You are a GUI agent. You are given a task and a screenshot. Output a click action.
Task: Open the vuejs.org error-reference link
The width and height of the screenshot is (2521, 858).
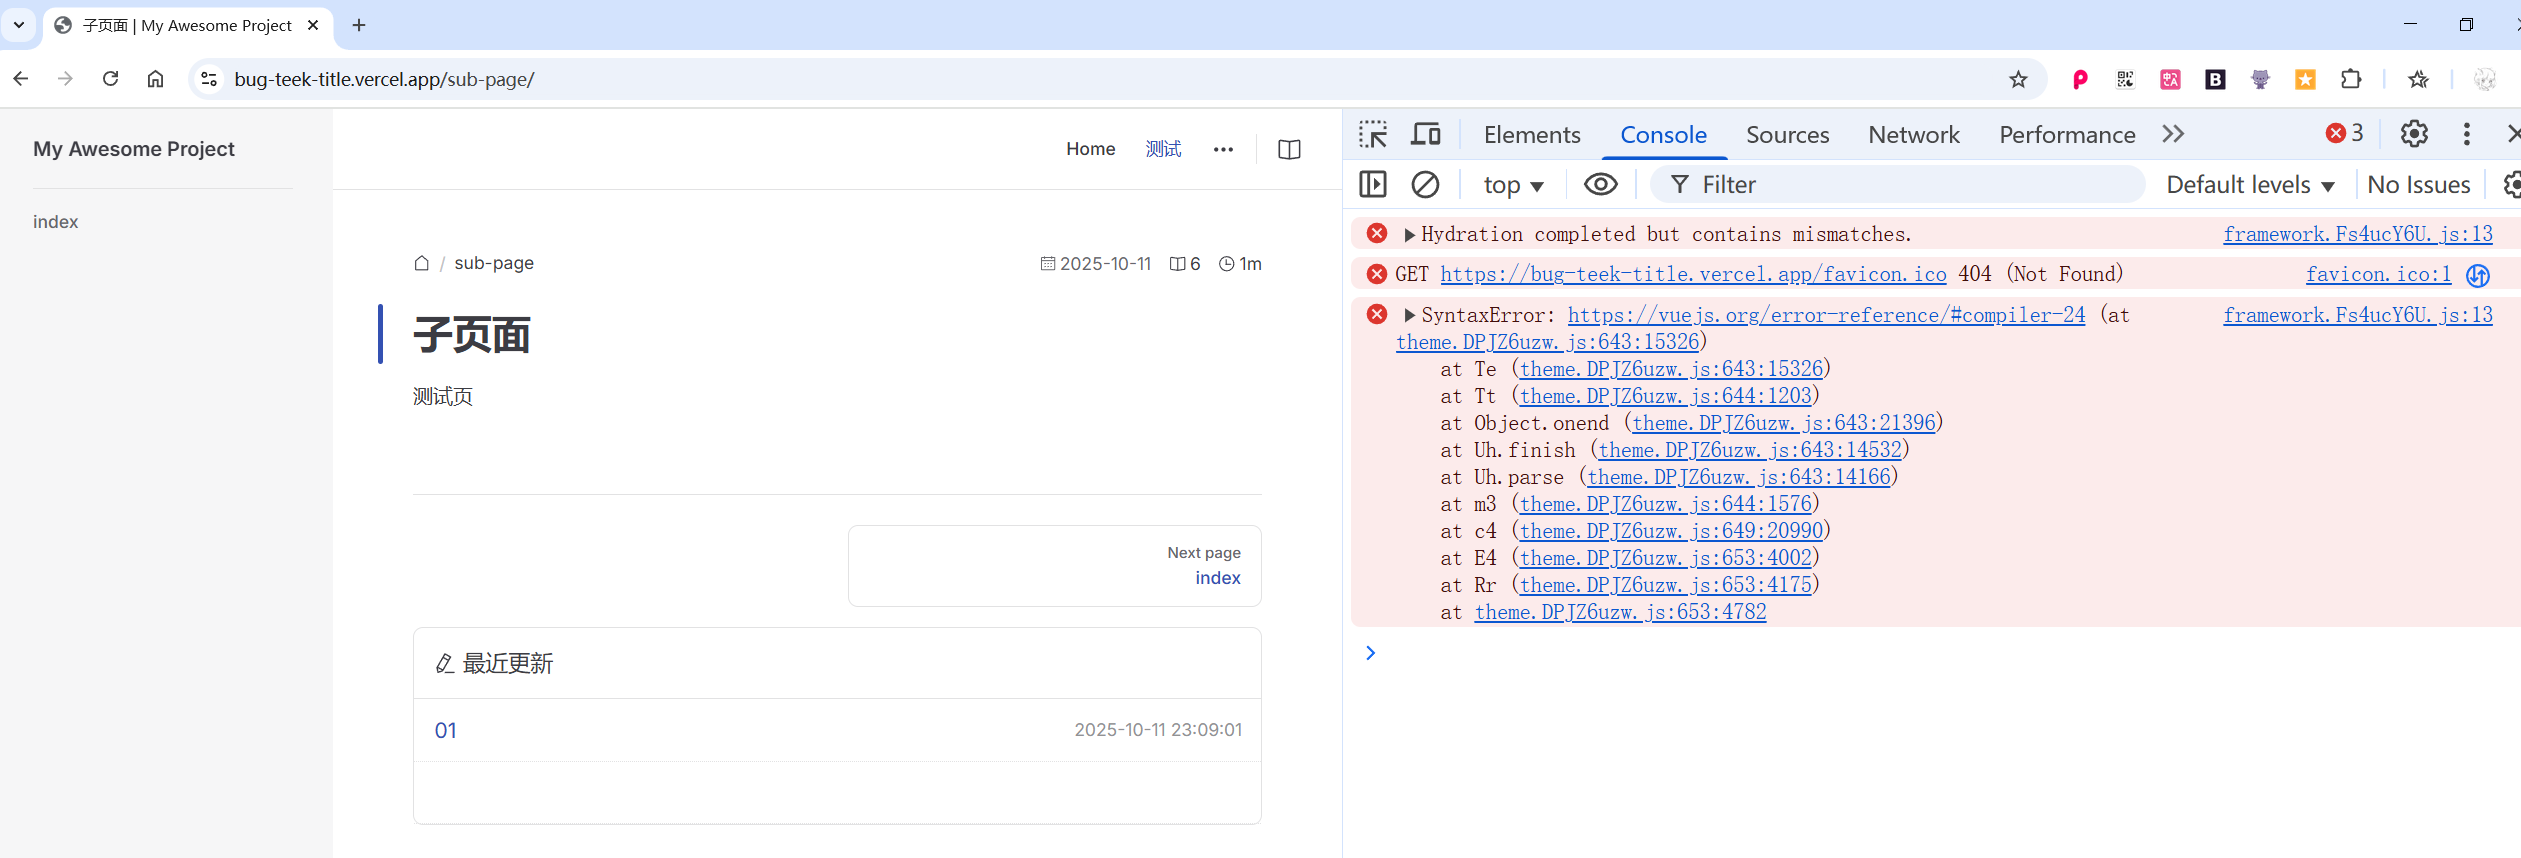1826,316
